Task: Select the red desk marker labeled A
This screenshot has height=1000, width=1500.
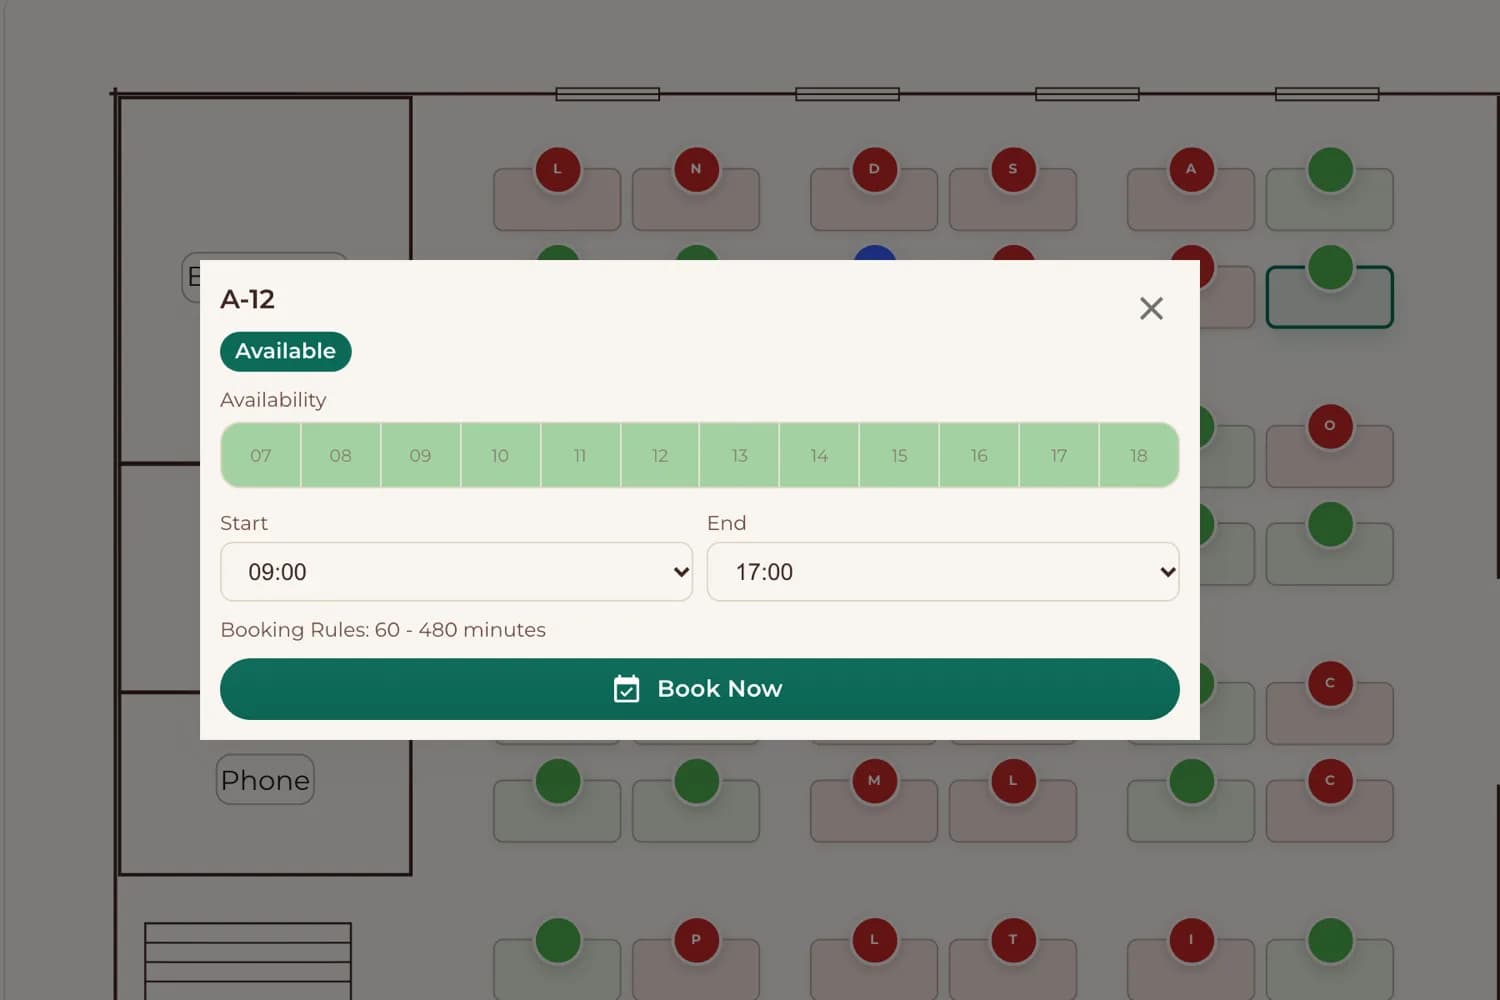Action: coord(1191,169)
